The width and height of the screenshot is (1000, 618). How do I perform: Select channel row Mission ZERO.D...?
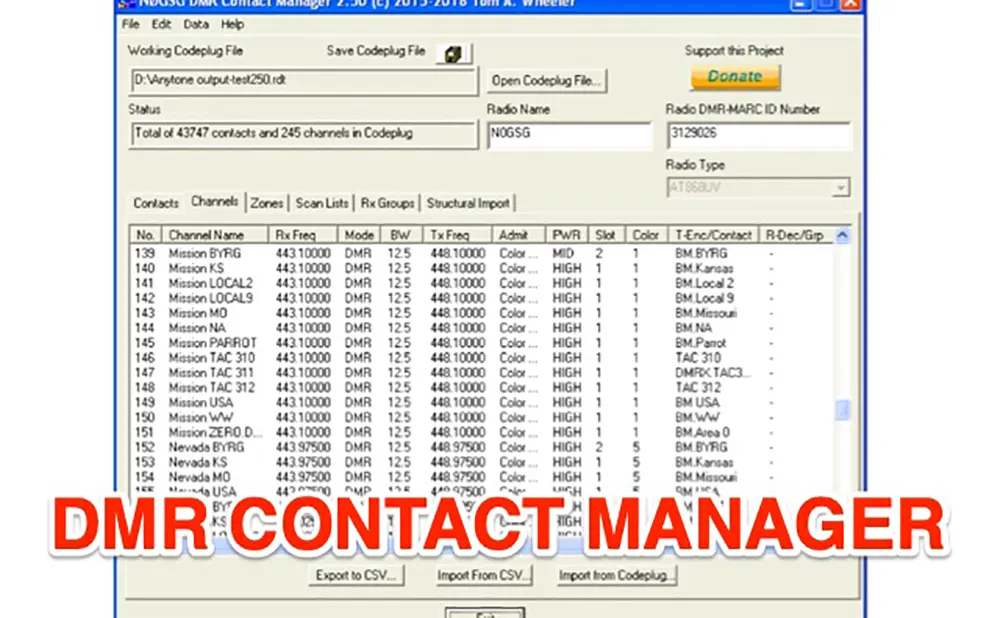[482, 432]
